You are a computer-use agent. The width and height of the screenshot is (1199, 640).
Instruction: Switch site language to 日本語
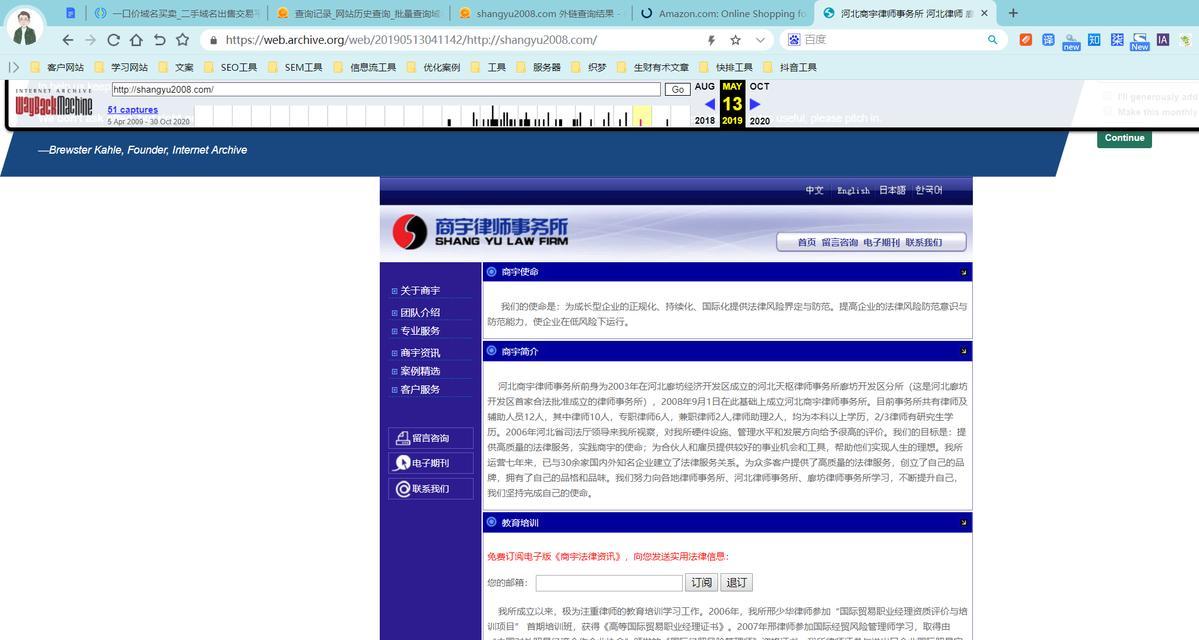pyautogui.click(x=892, y=190)
